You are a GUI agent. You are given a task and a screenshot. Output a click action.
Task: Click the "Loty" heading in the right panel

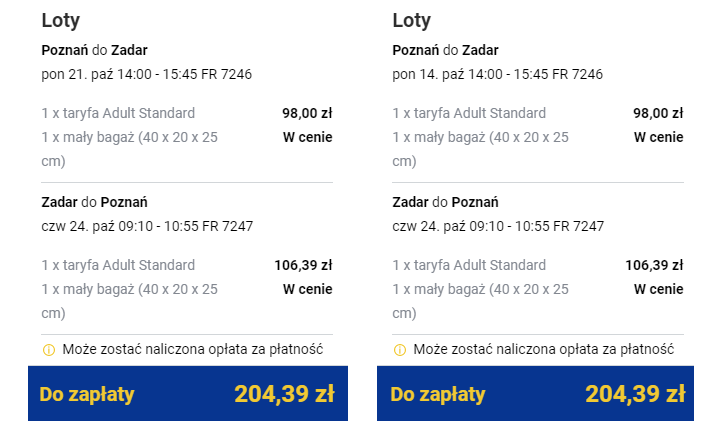pyautogui.click(x=412, y=20)
